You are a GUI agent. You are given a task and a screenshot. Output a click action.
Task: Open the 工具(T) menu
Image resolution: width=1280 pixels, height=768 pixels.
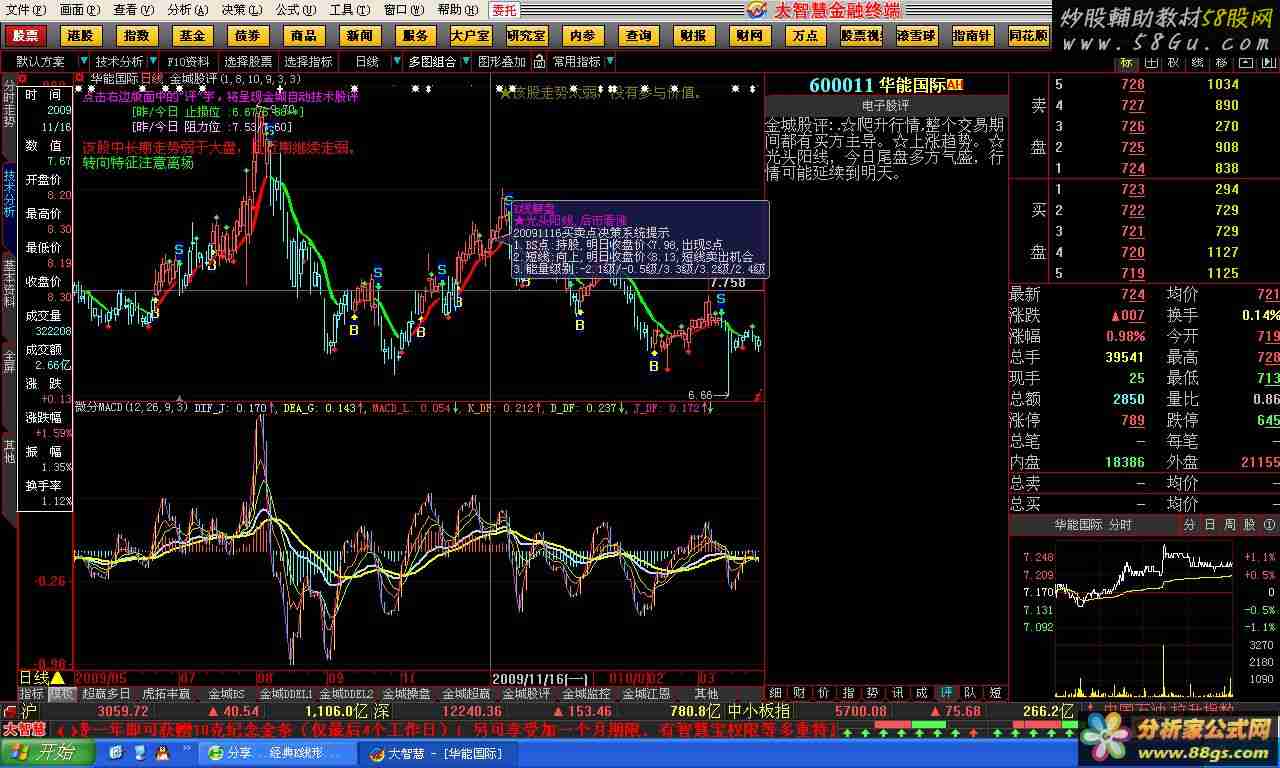[349, 10]
